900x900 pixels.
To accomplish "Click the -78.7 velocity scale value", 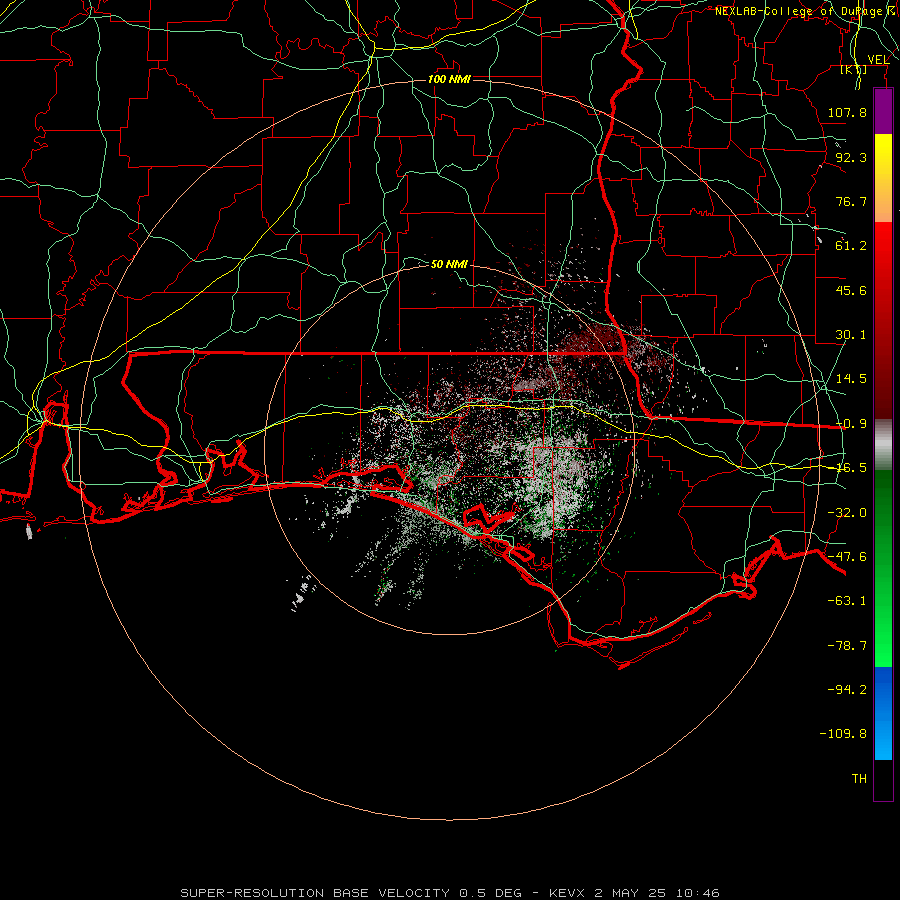I will [847, 646].
